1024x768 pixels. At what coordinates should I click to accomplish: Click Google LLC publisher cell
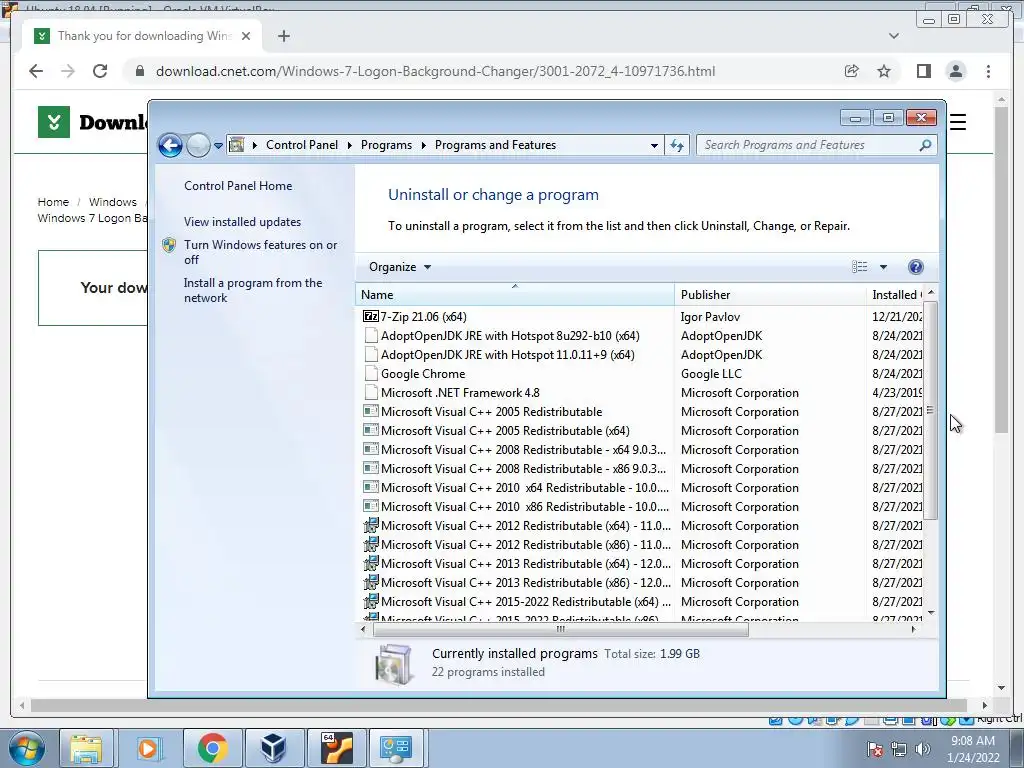[x=711, y=374]
